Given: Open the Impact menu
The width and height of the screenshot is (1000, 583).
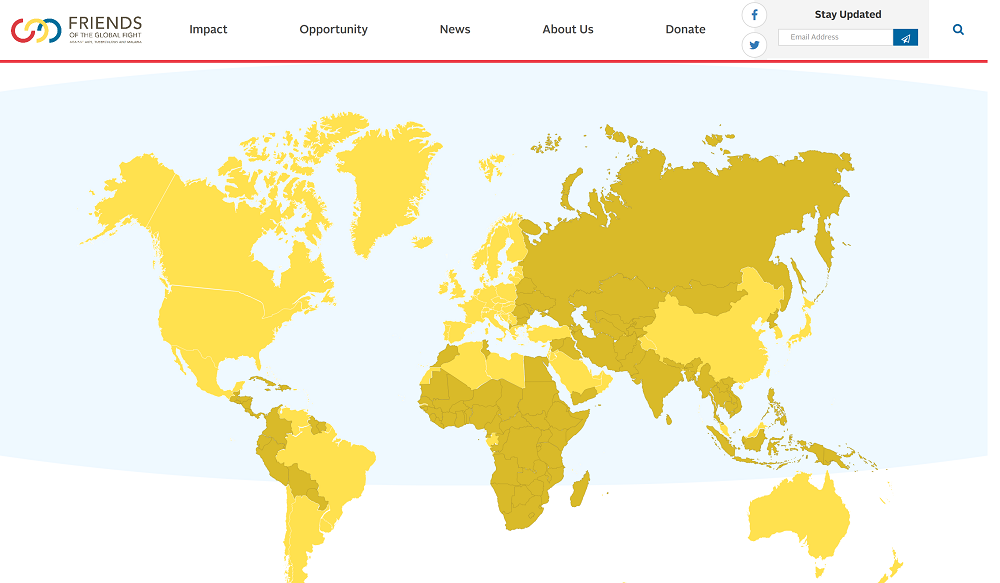Looking at the screenshot, I should pyautogui.click(x=208, y=29).
